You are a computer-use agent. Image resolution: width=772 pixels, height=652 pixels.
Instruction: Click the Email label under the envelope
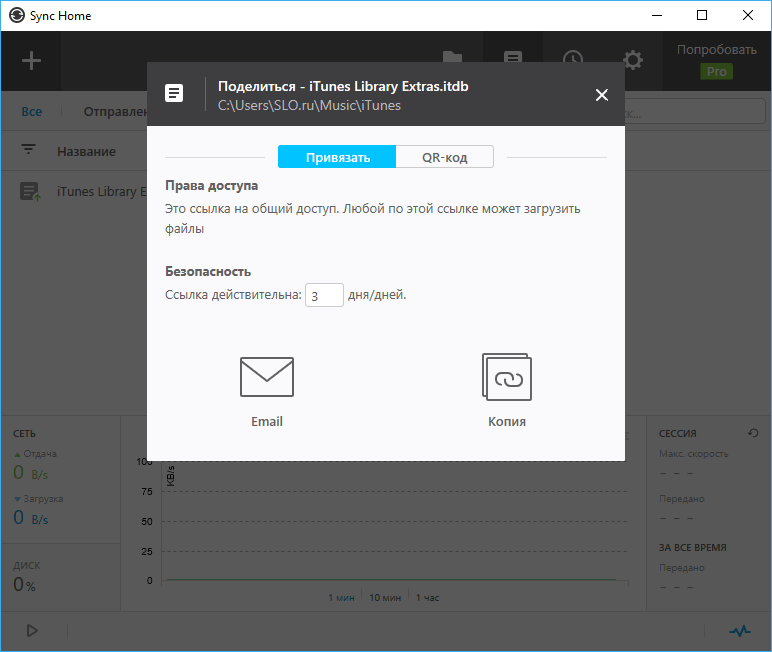[x=267, y=422]
